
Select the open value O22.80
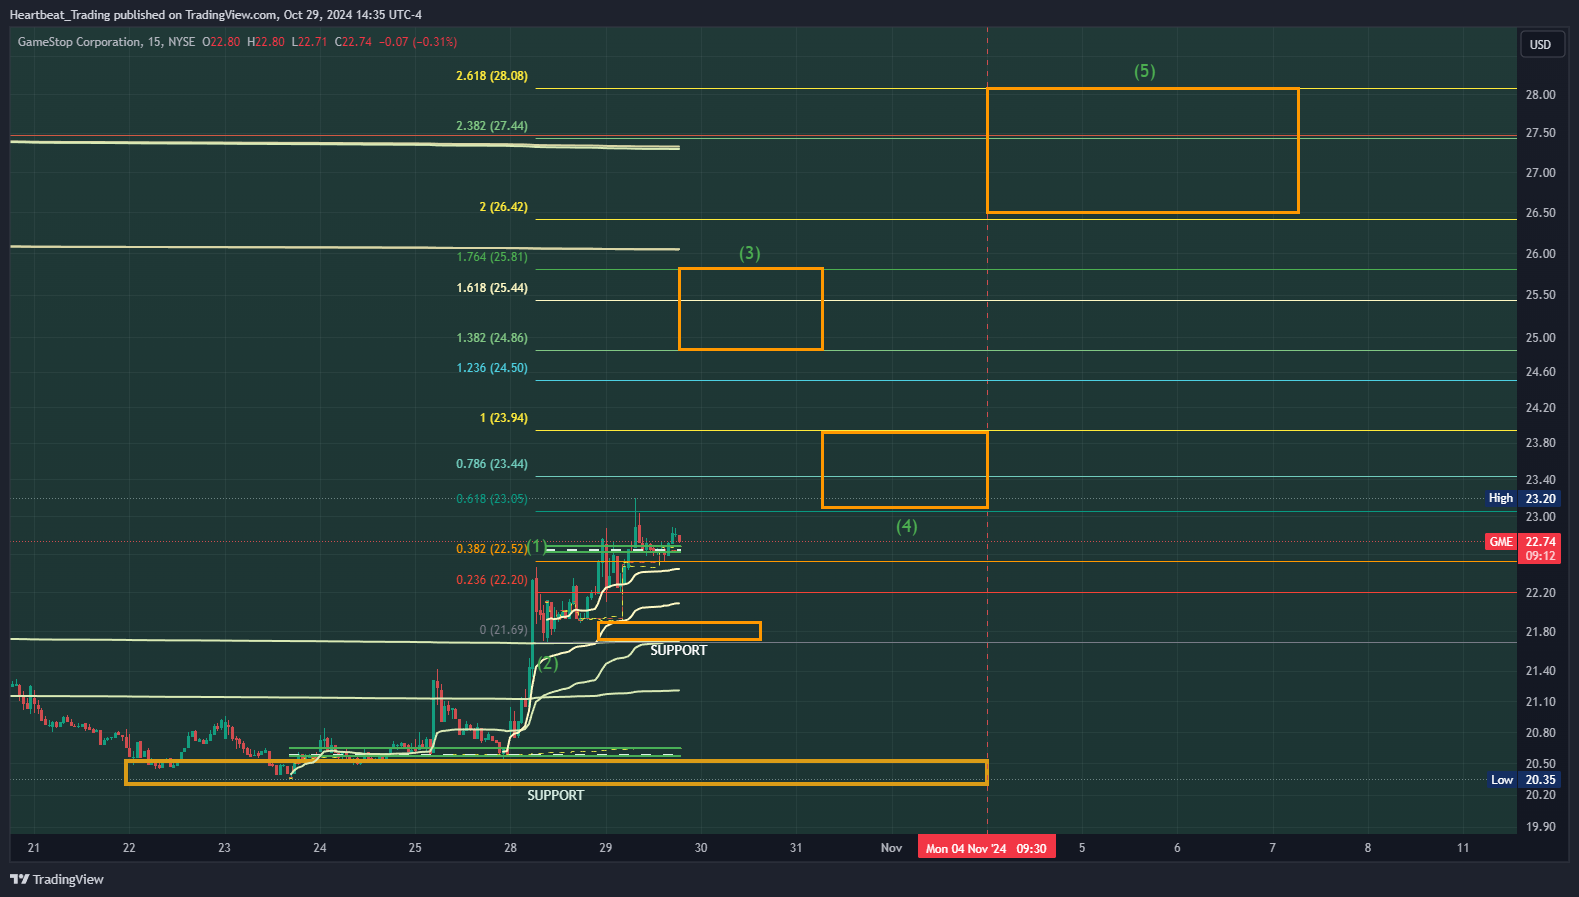click(x=221, y=42)
